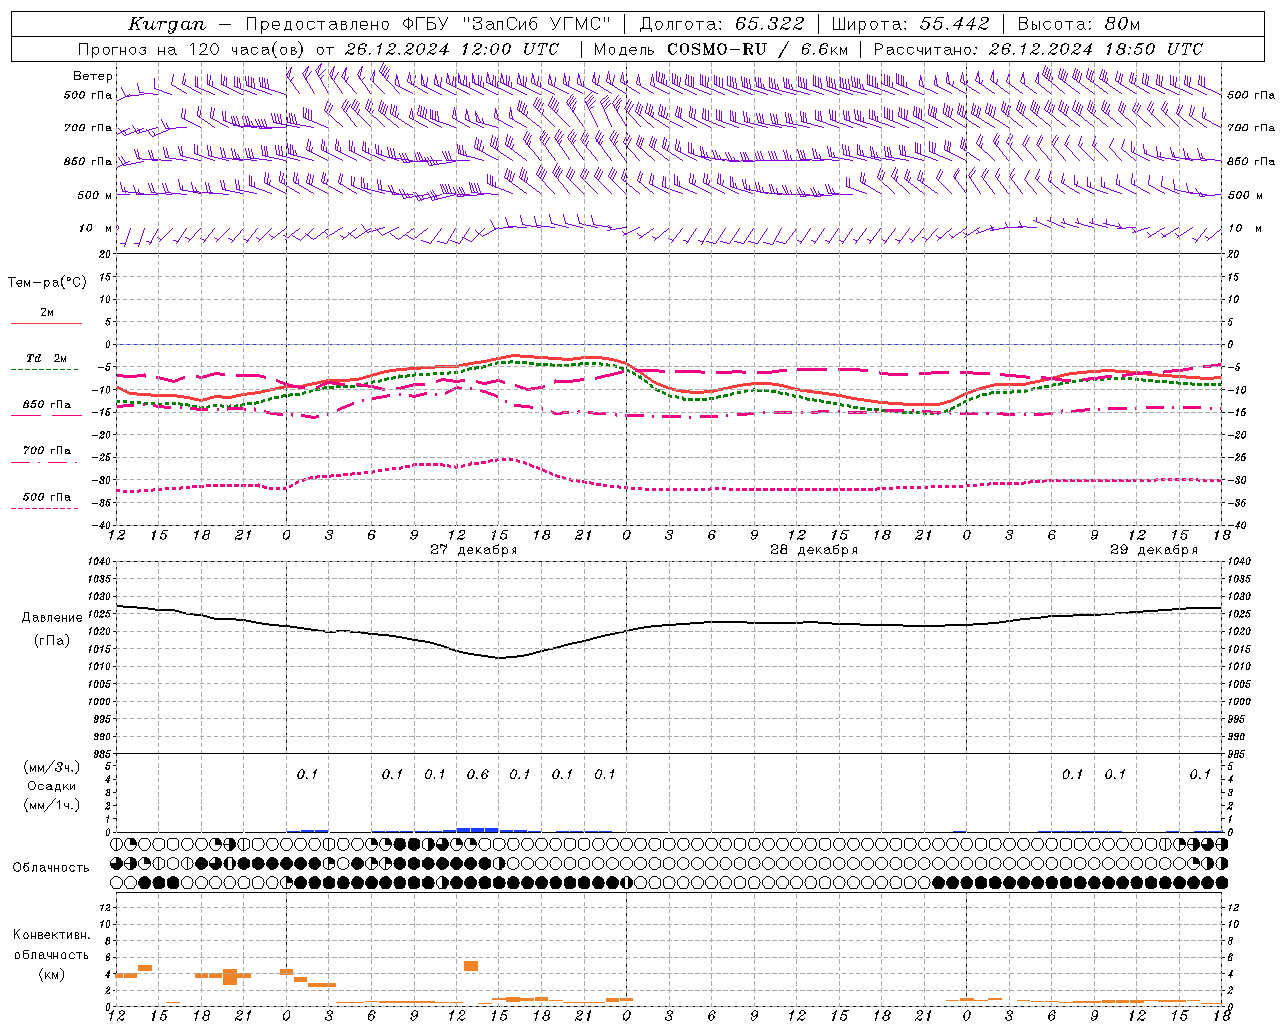Click the "(гПа)" unit label under Давление

52,641
